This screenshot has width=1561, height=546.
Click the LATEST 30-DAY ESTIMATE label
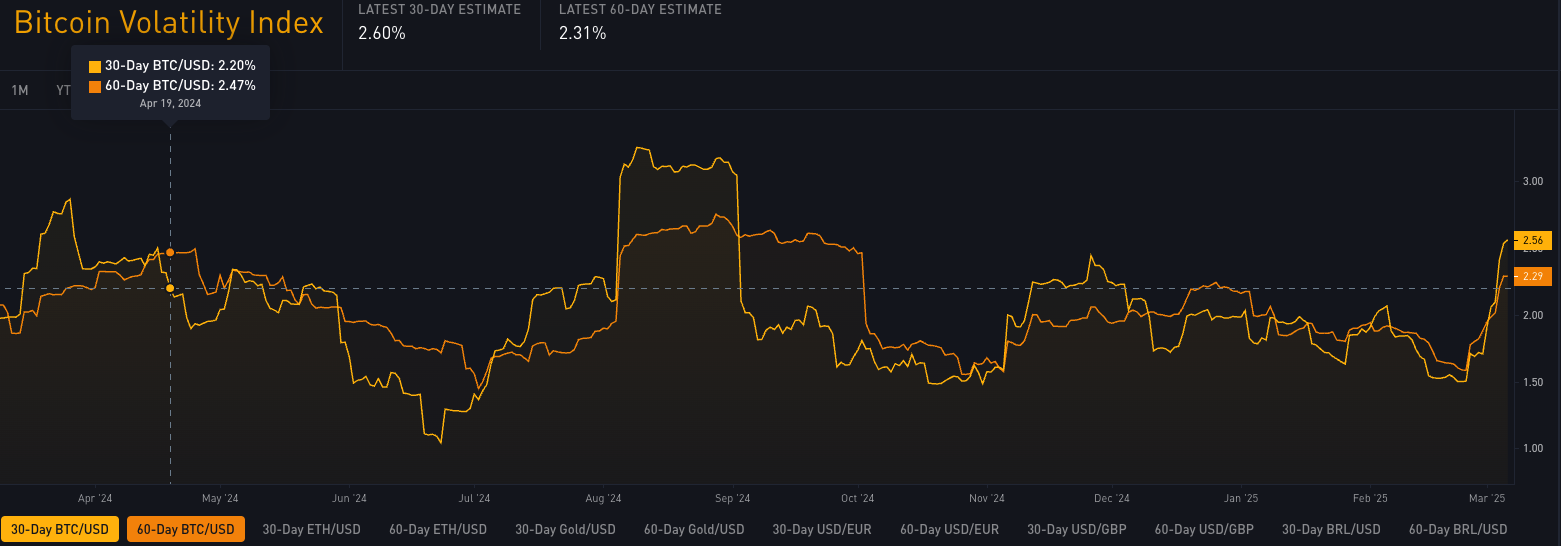click(x=439, y=10)
